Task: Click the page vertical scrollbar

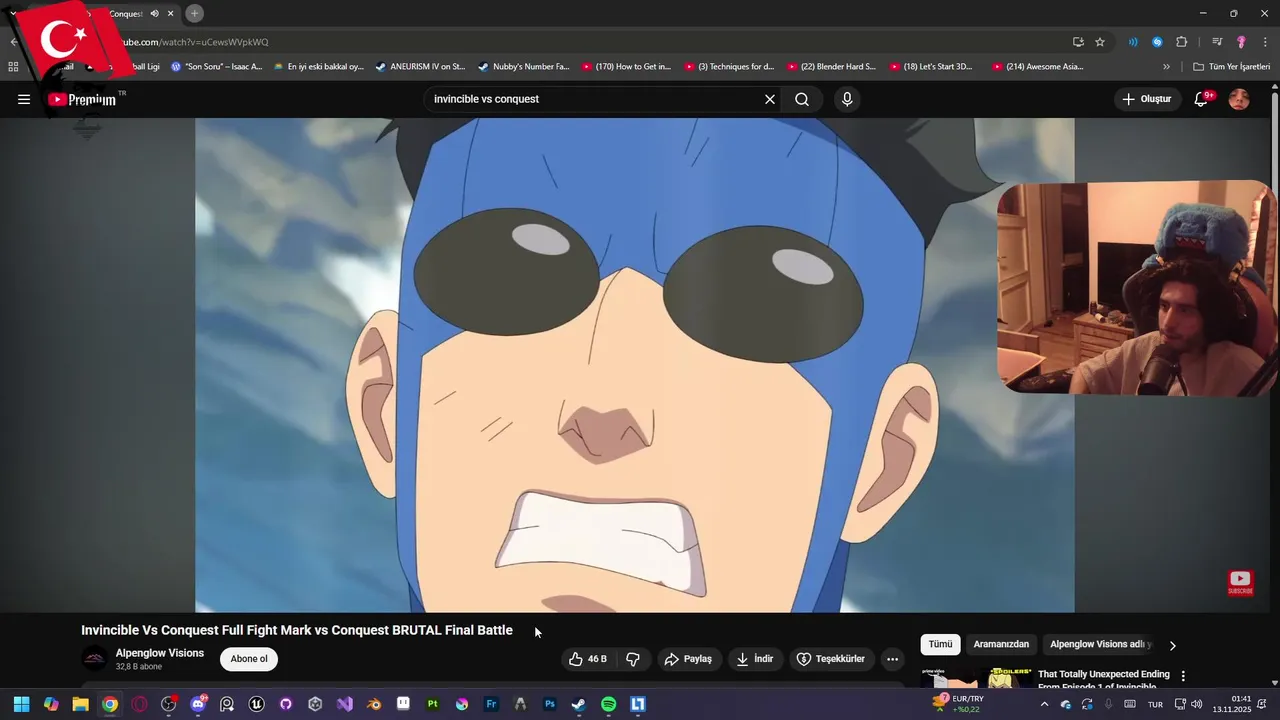Action: point(1274,385)
